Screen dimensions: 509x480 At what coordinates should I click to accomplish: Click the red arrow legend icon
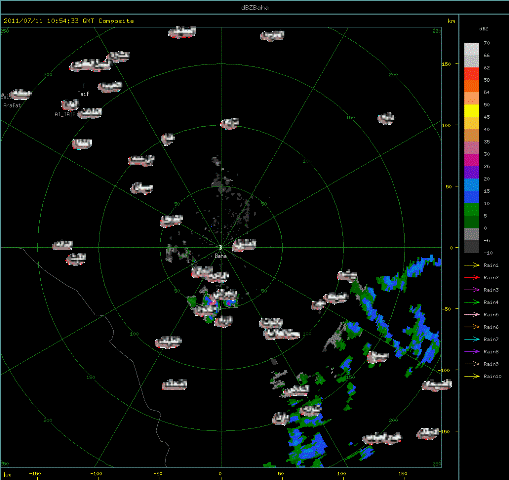point(472,278)
